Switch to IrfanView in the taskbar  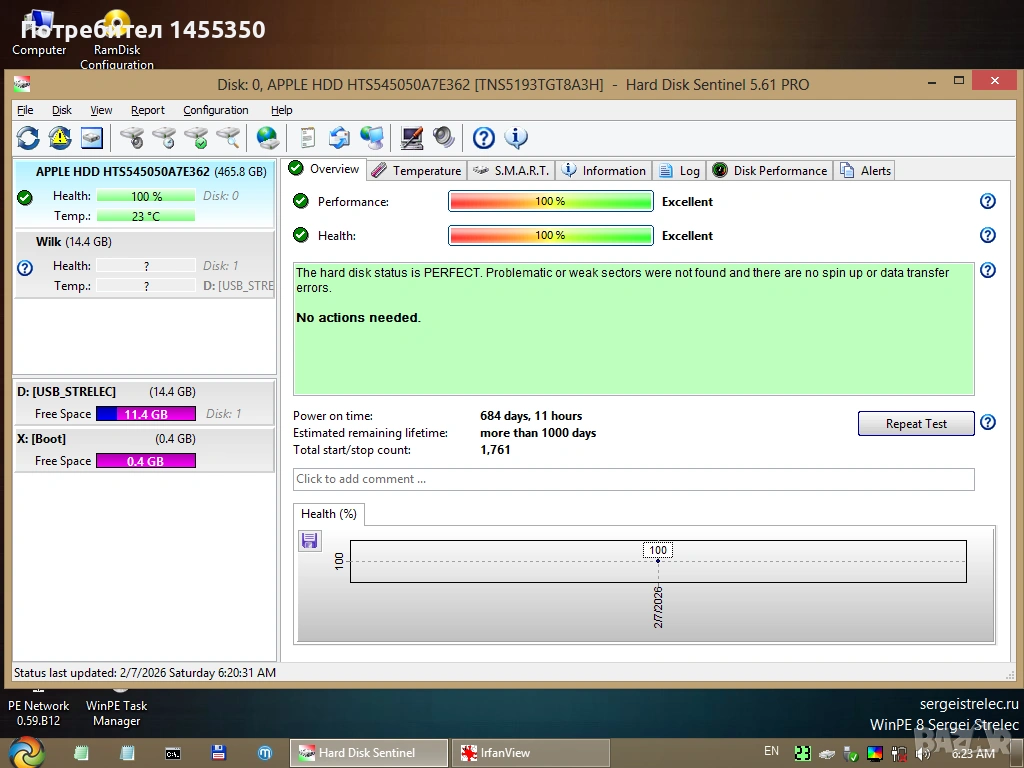[531, 753]
